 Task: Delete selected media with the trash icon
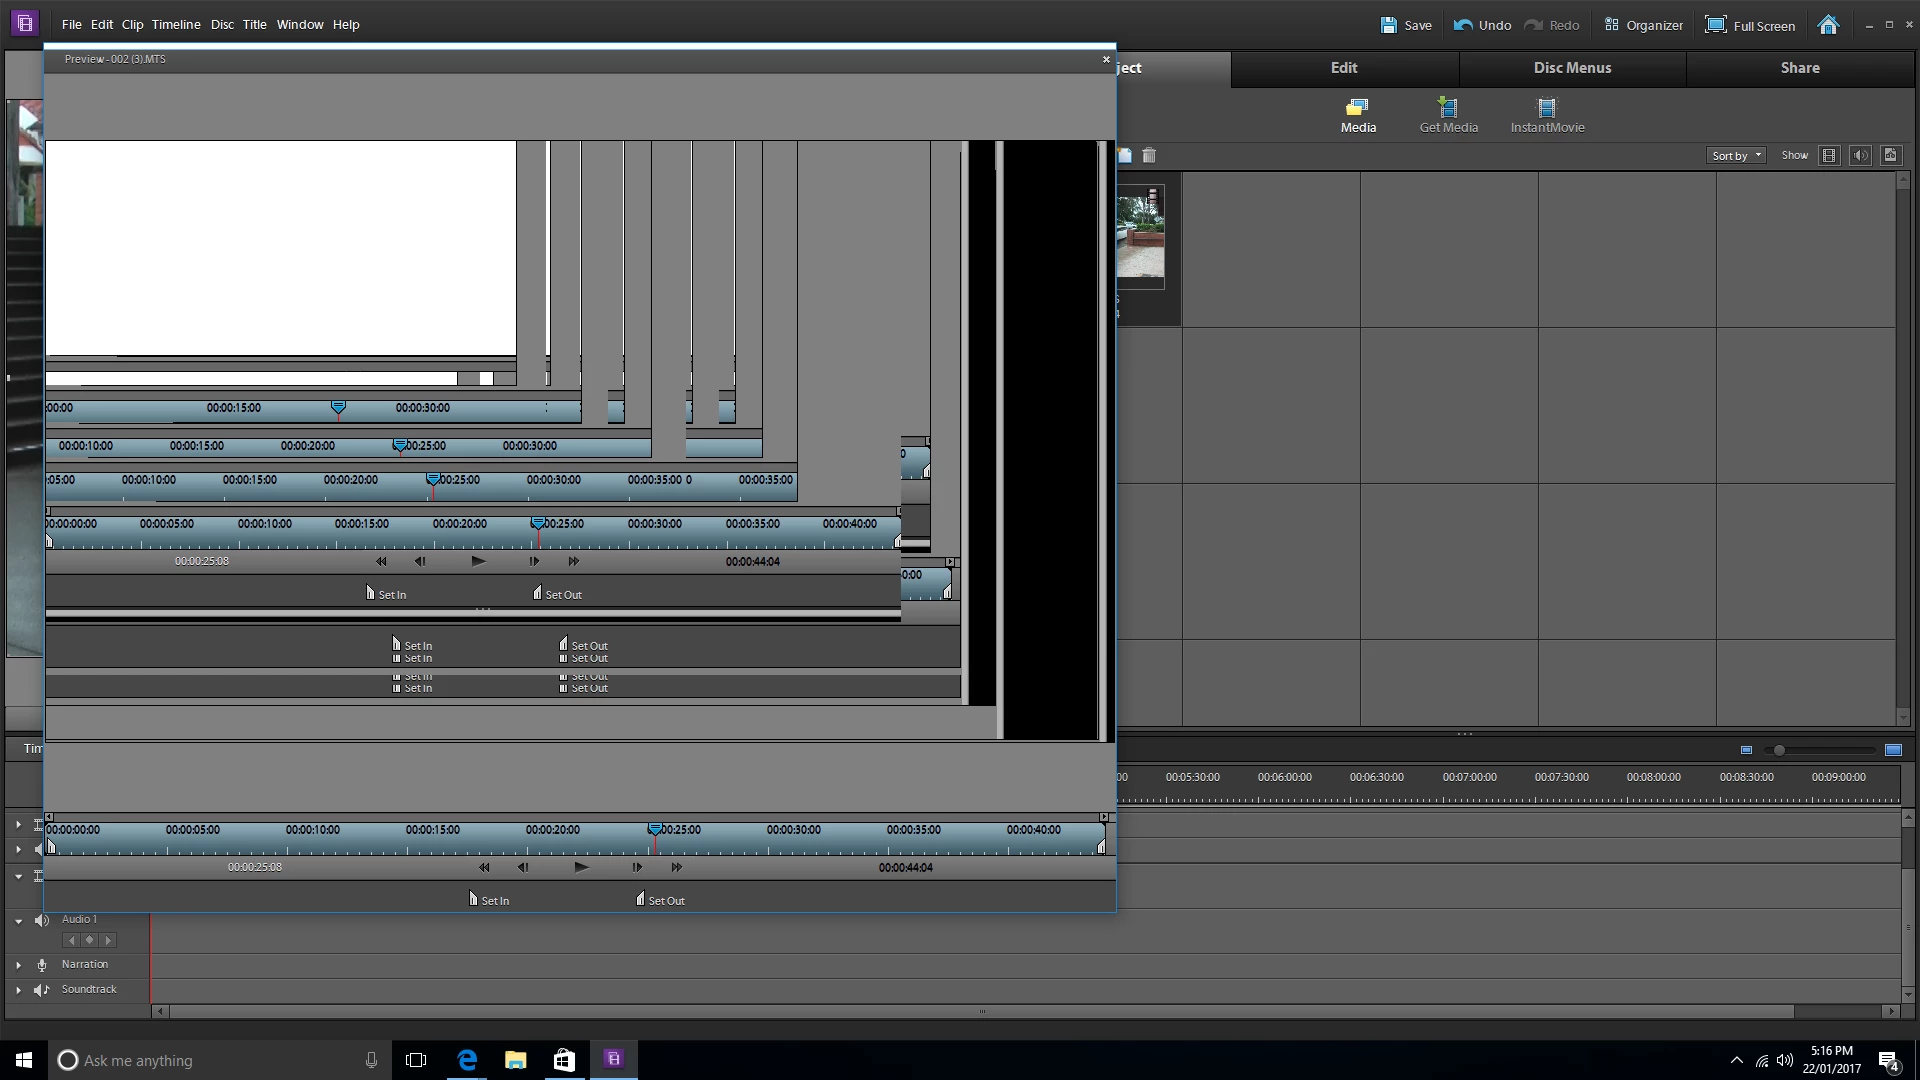1149,155
